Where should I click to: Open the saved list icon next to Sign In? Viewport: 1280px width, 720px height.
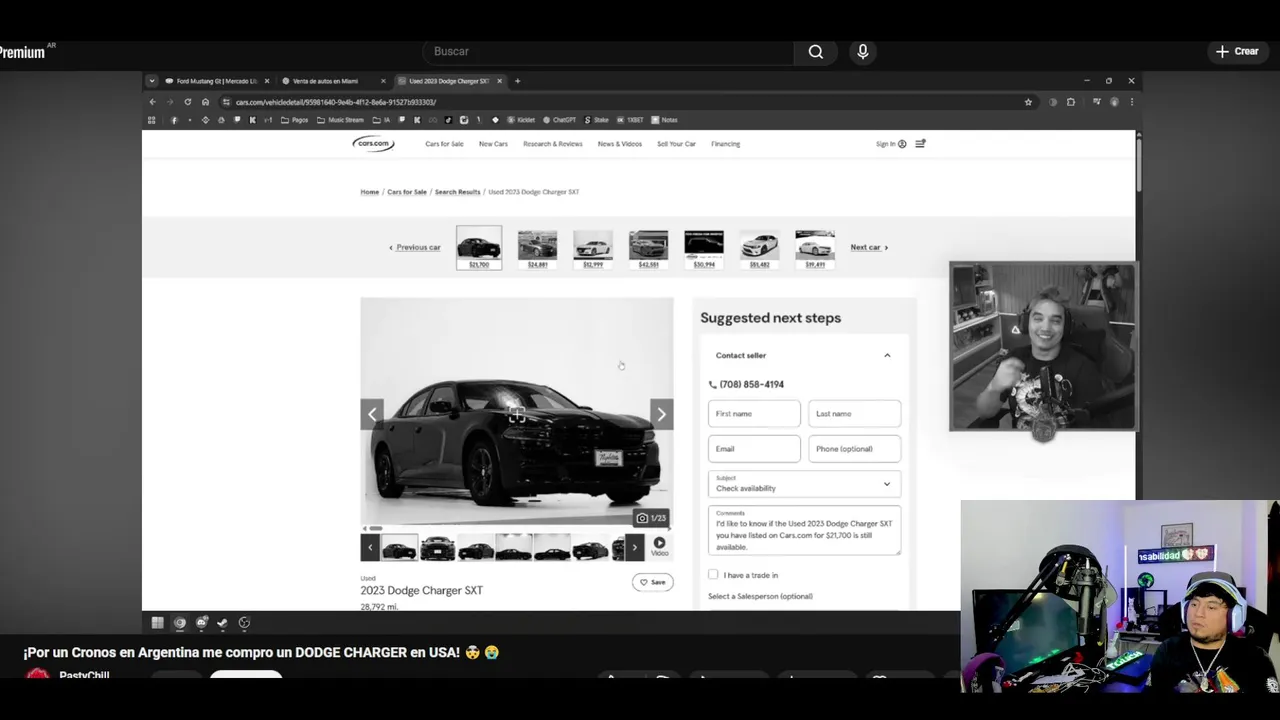point(920,144)
